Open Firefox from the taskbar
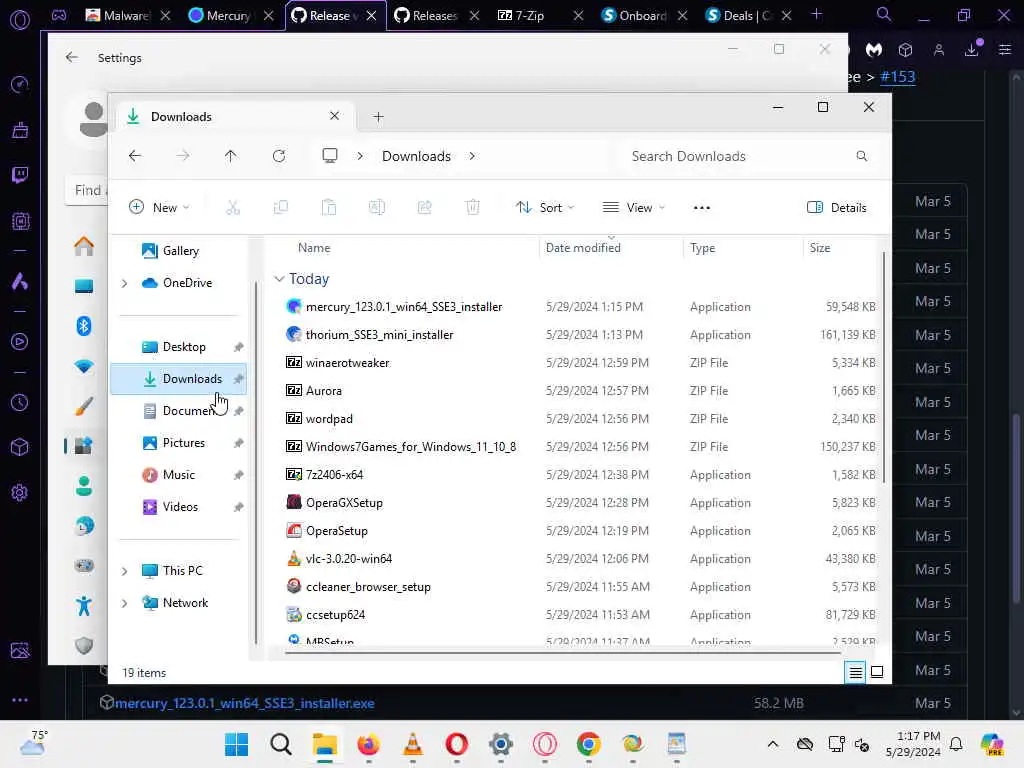 pyautogui.click(x=368, y=744)
